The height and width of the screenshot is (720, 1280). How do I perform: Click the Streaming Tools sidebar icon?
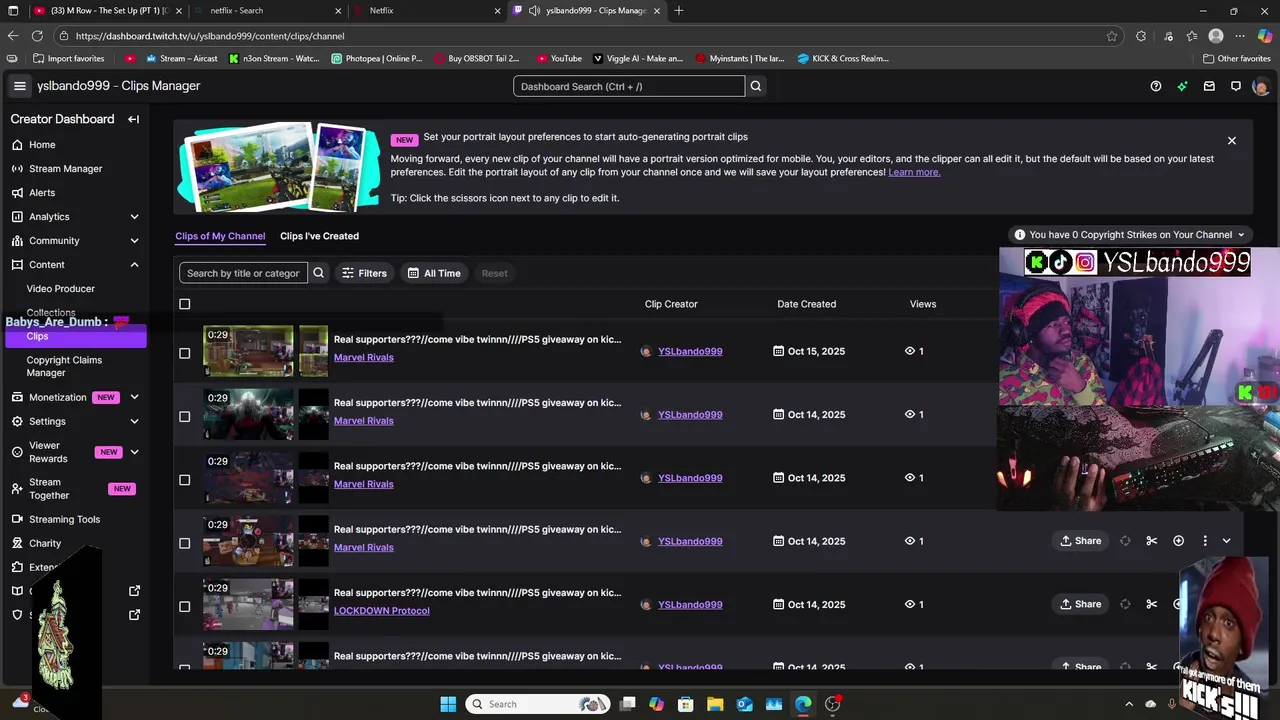coord(17,519)
